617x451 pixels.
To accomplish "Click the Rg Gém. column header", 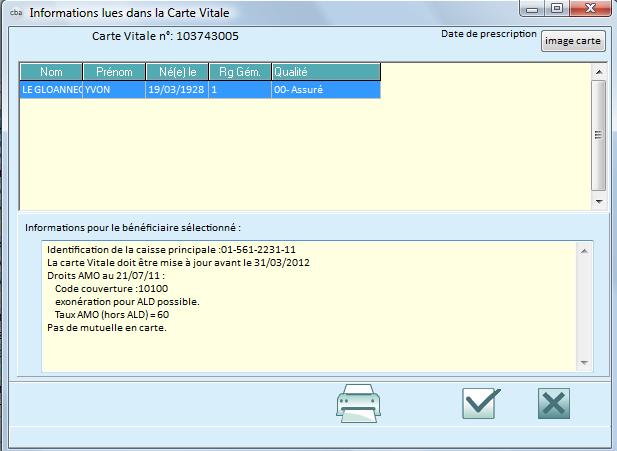I will click(240, 72).
